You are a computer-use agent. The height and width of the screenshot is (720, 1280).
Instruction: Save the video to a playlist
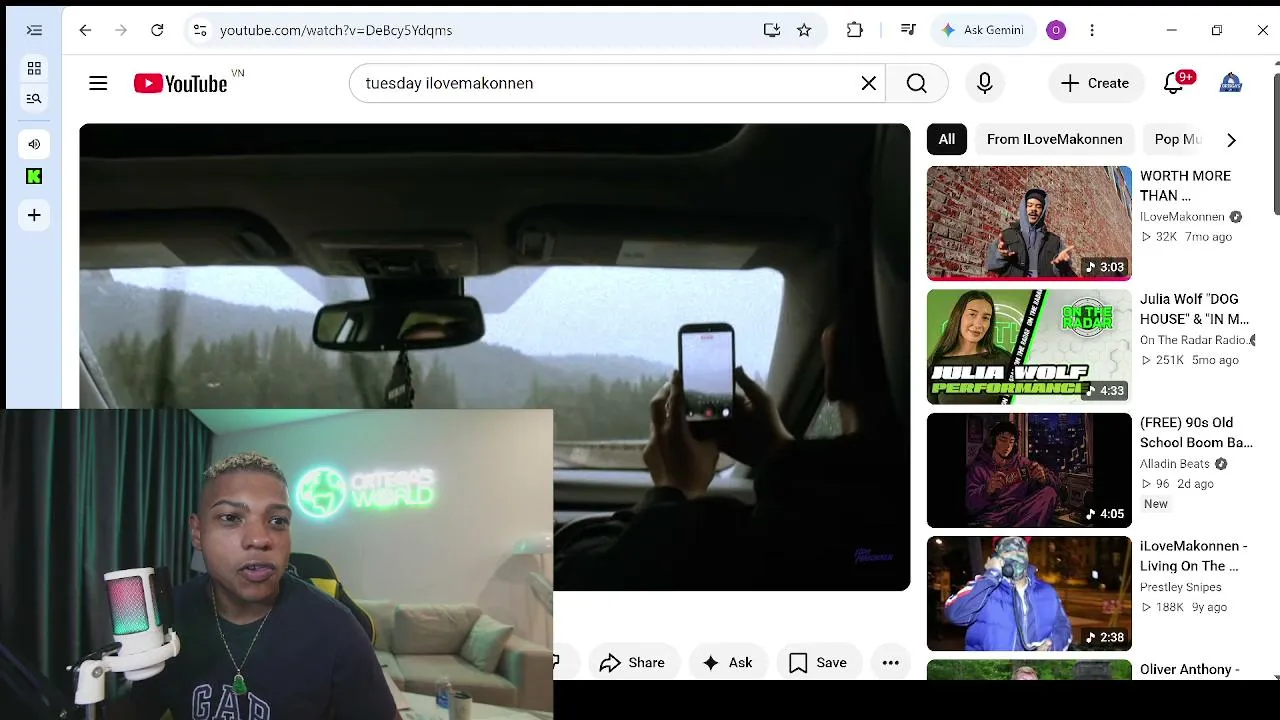818,662
